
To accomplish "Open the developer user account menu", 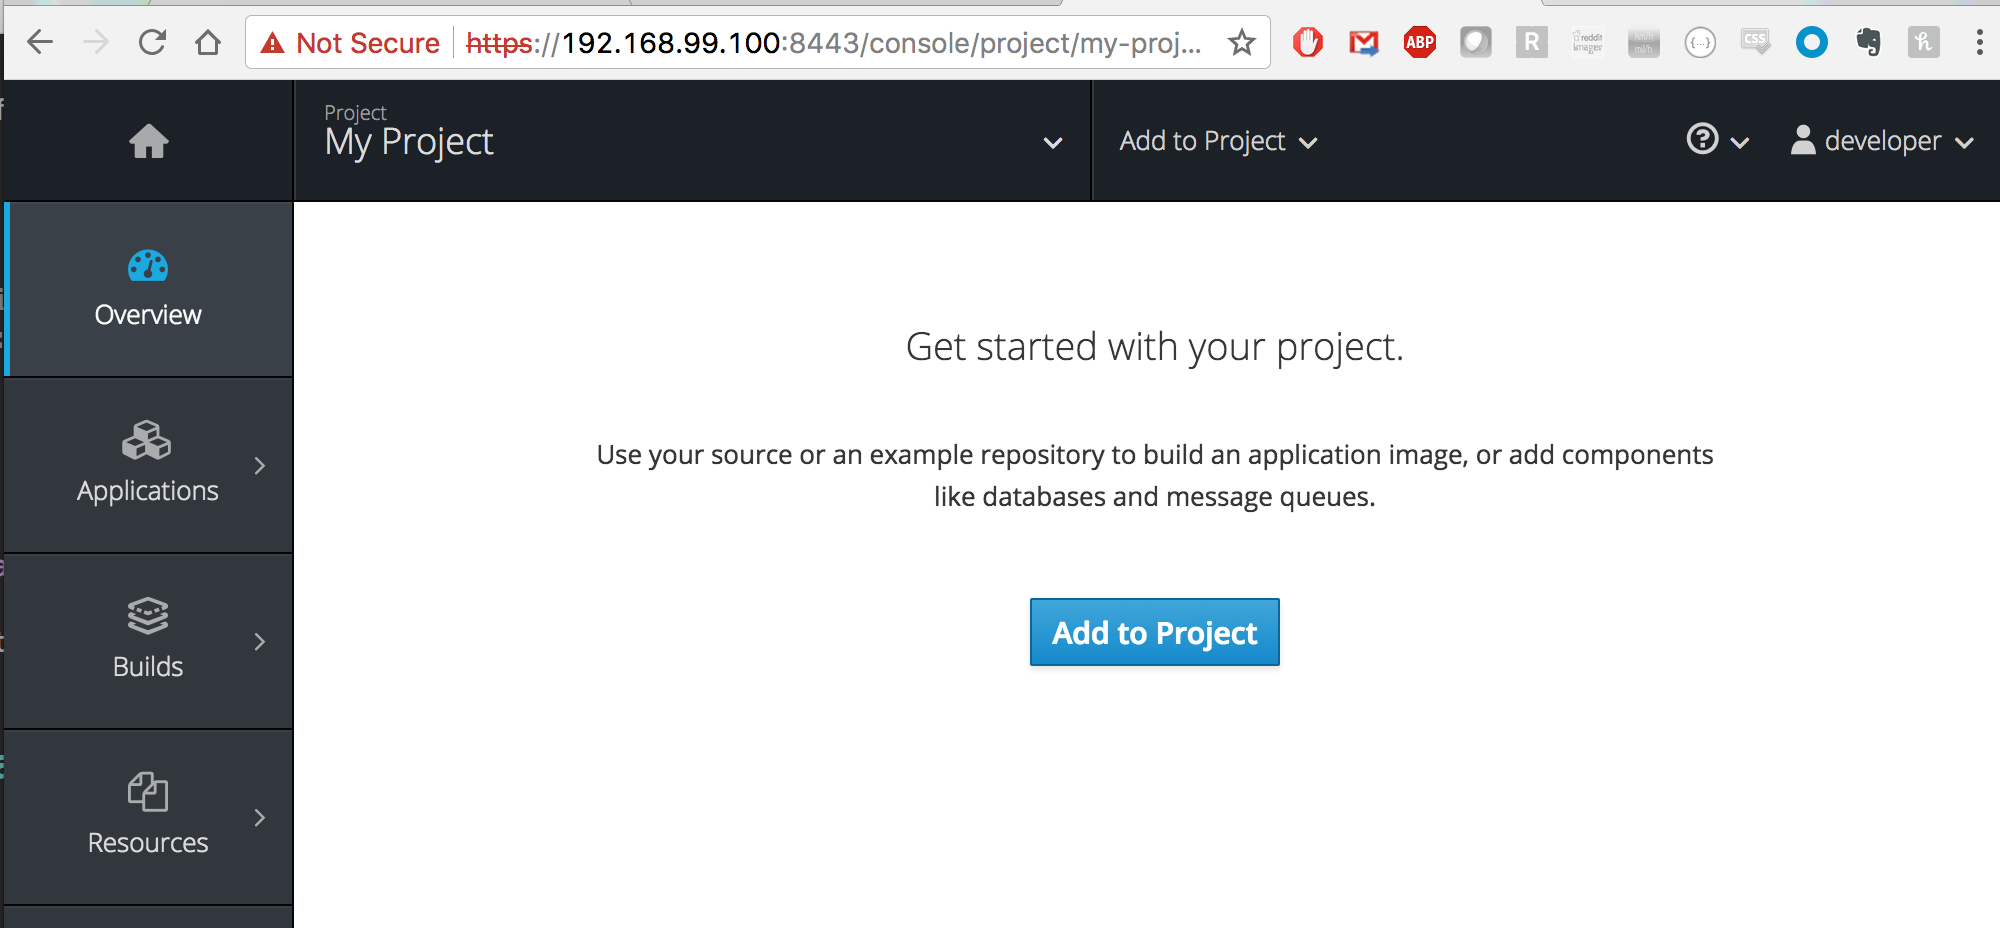I will click(x=1882, y=141).
